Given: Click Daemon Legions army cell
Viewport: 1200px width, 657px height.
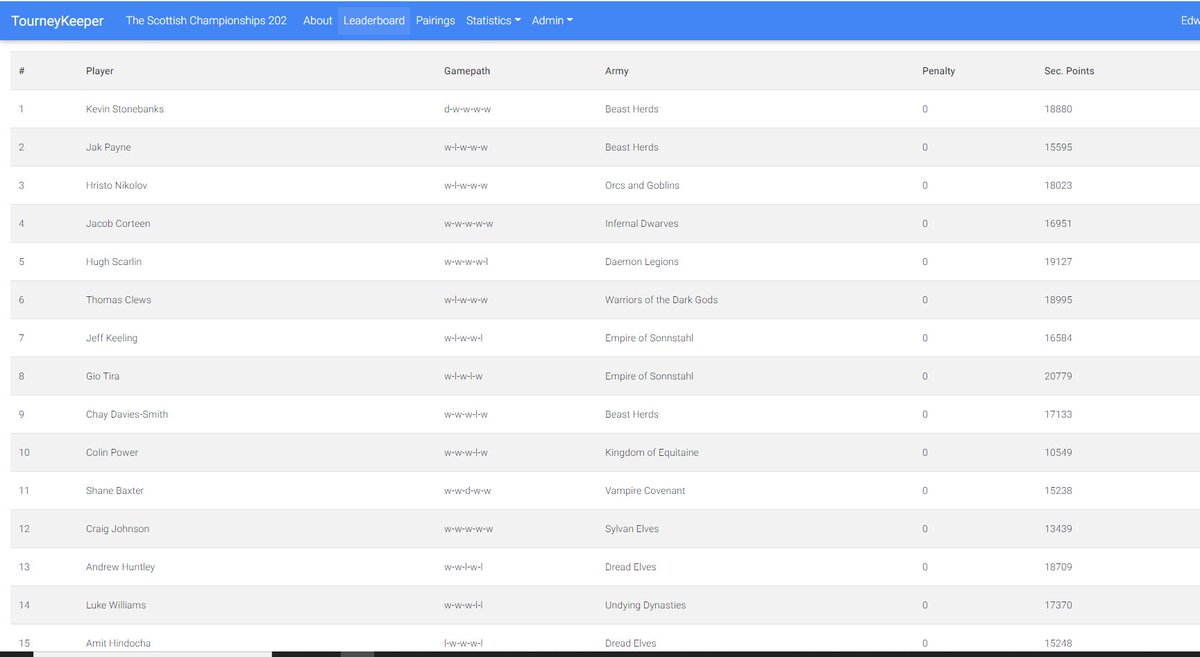Looking at the screenshot, I should click(x=642, y=261).
